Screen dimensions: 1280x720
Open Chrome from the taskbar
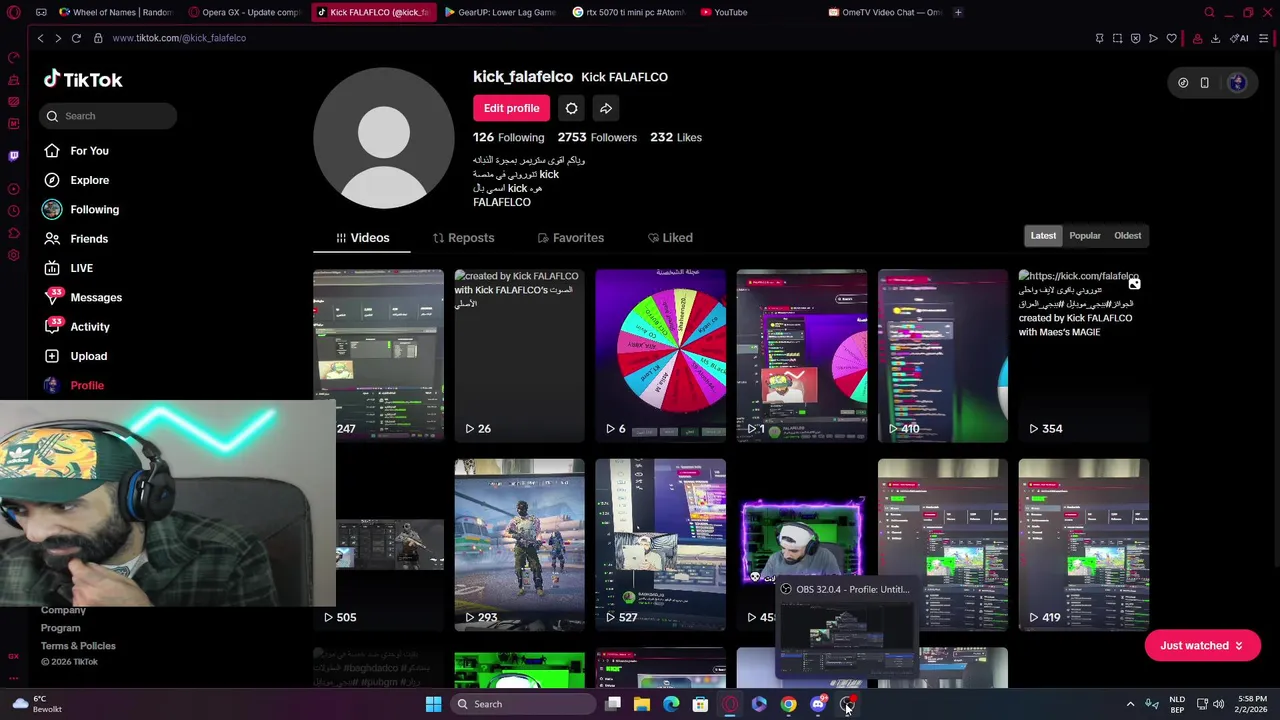(788, 704)
